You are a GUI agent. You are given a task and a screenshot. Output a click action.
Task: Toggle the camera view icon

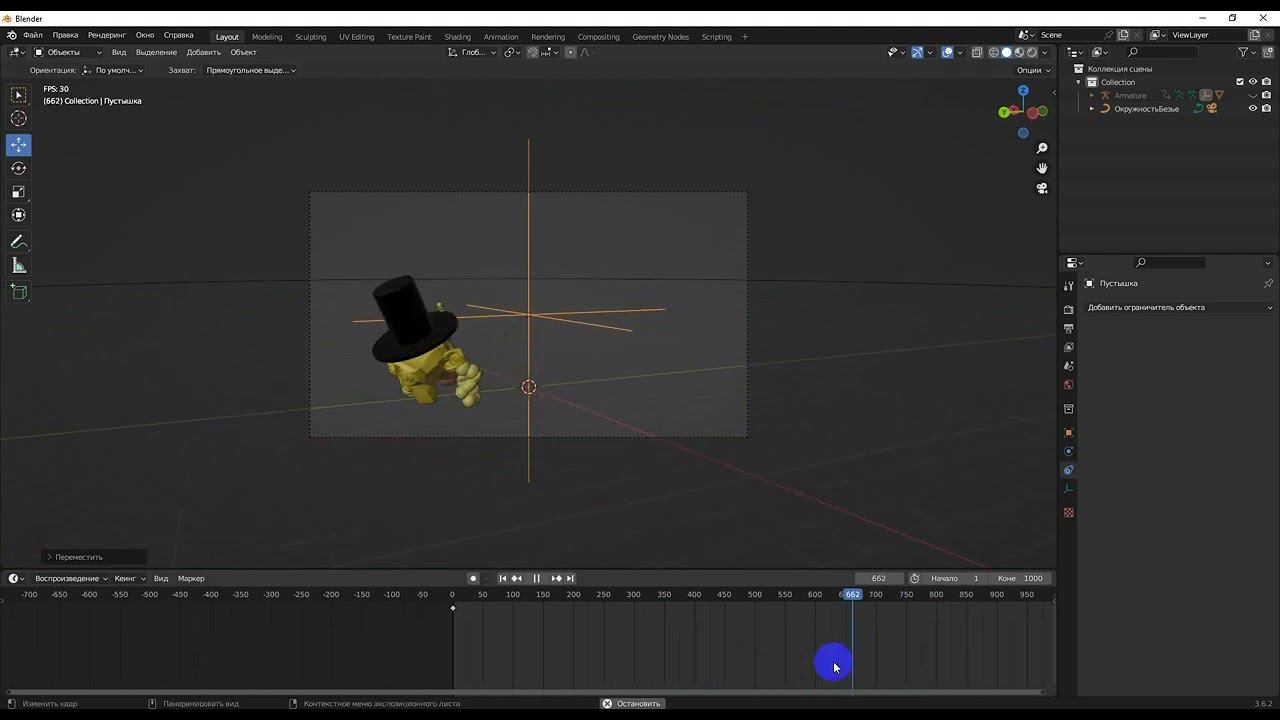pos(1042,188)
